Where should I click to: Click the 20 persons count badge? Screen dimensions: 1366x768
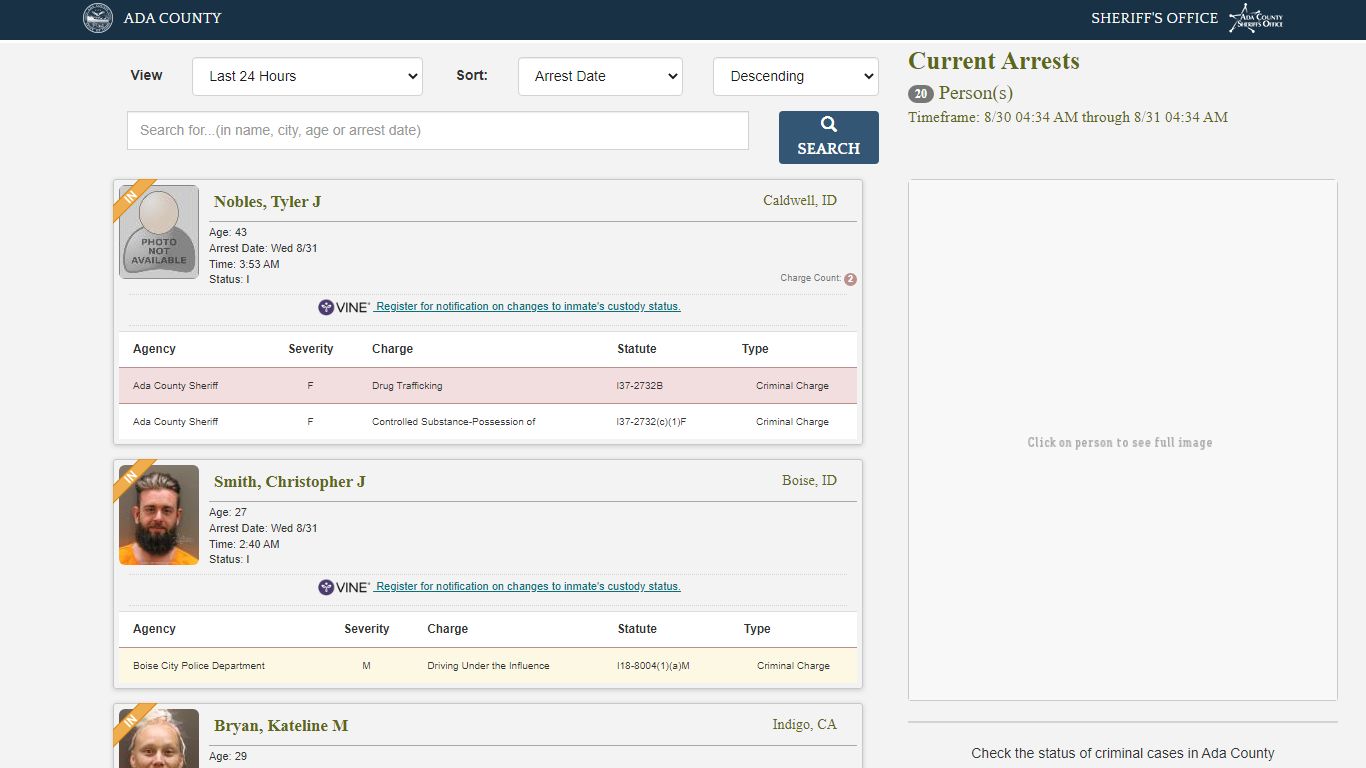pos(921,94)
